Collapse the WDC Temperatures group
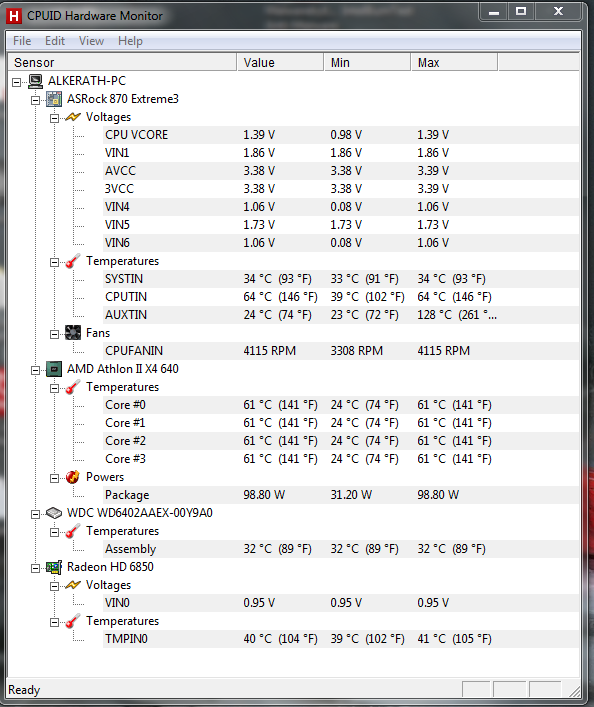Image resolution: width=594 pixels, height=707 pixels. (x=54, y=533)
